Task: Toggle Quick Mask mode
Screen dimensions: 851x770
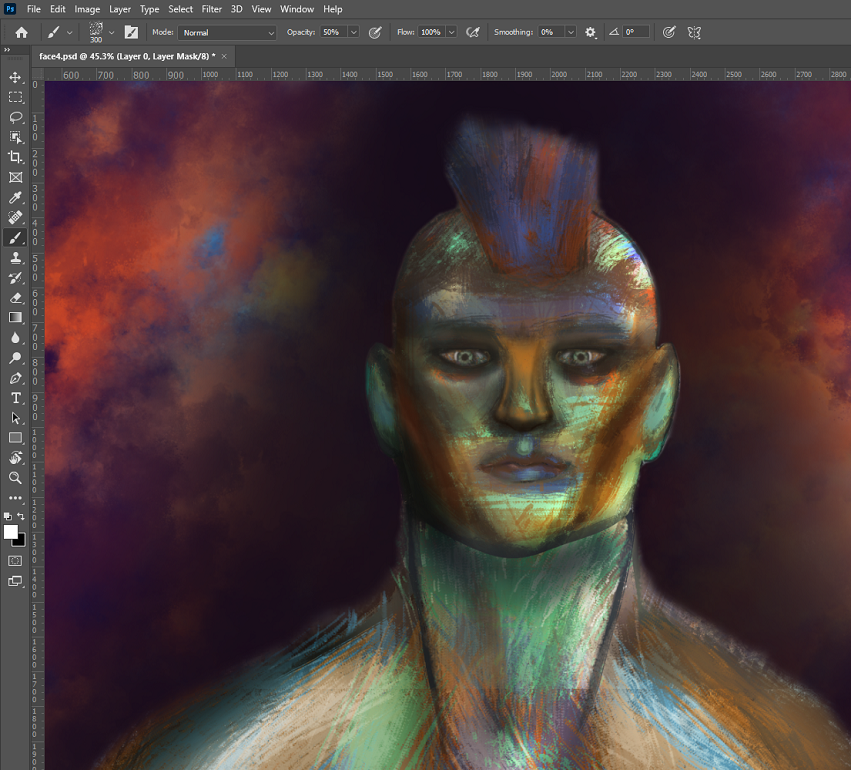Action: 15,561
